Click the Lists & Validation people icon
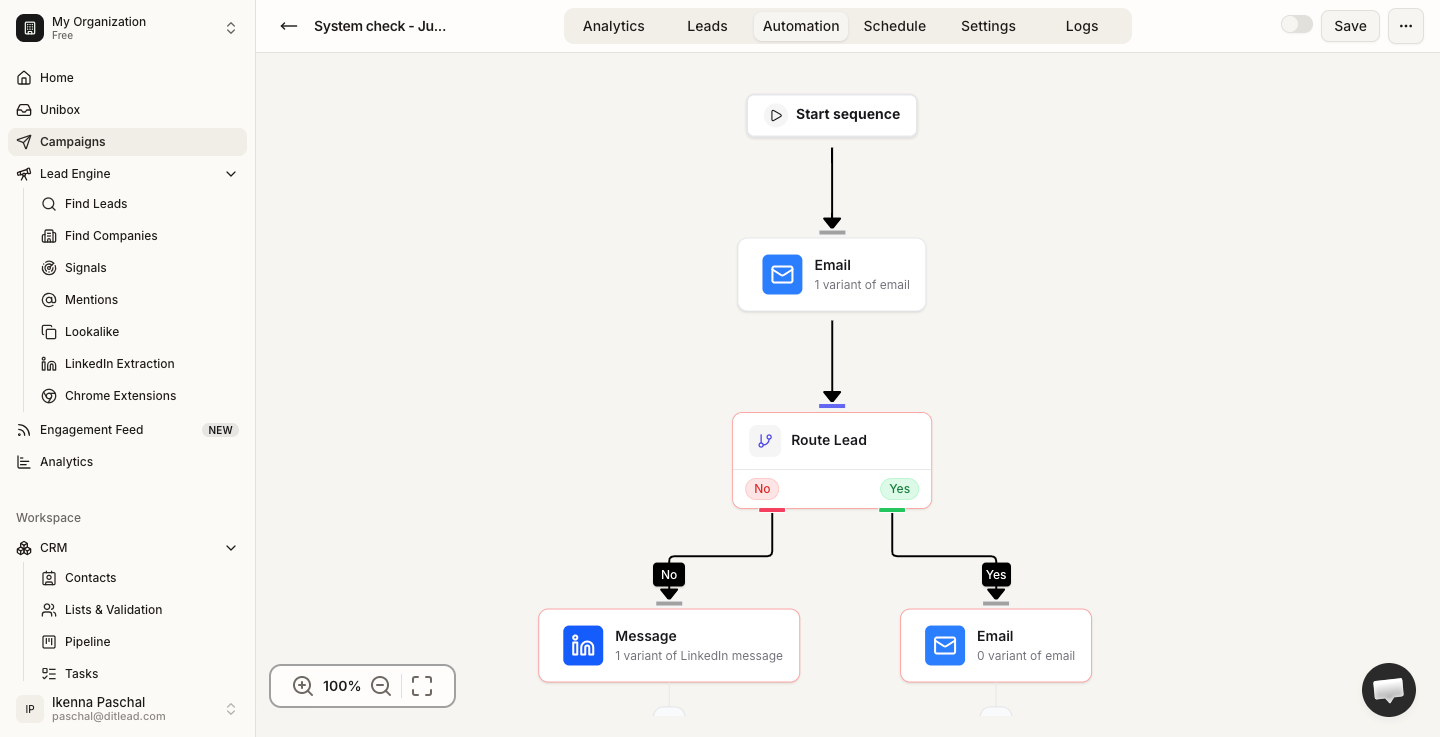This screenshot has height=737, width=1440. click(x=48, y=610)
